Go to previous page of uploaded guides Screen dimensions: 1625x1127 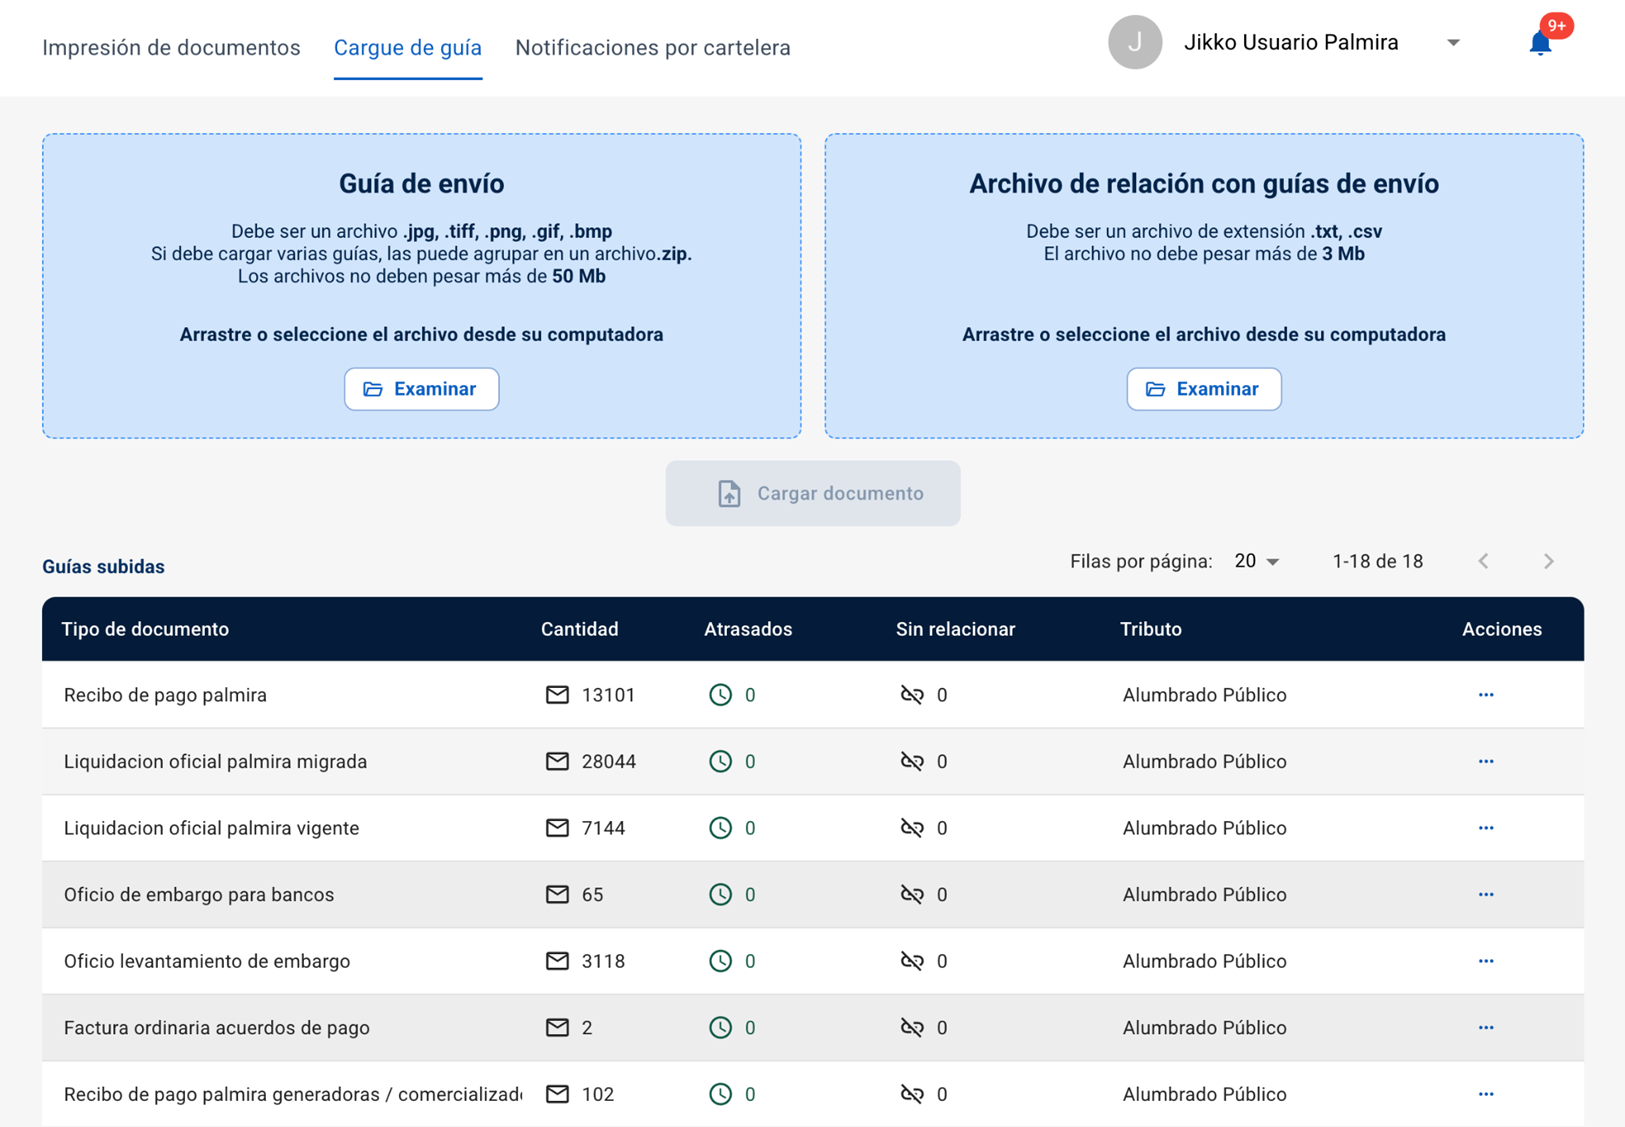point(1484,562)
